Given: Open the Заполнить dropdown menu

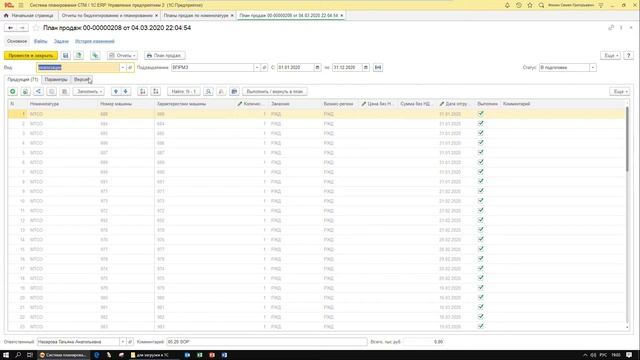Looking at the screenshot, I should (x=88, y=91).
